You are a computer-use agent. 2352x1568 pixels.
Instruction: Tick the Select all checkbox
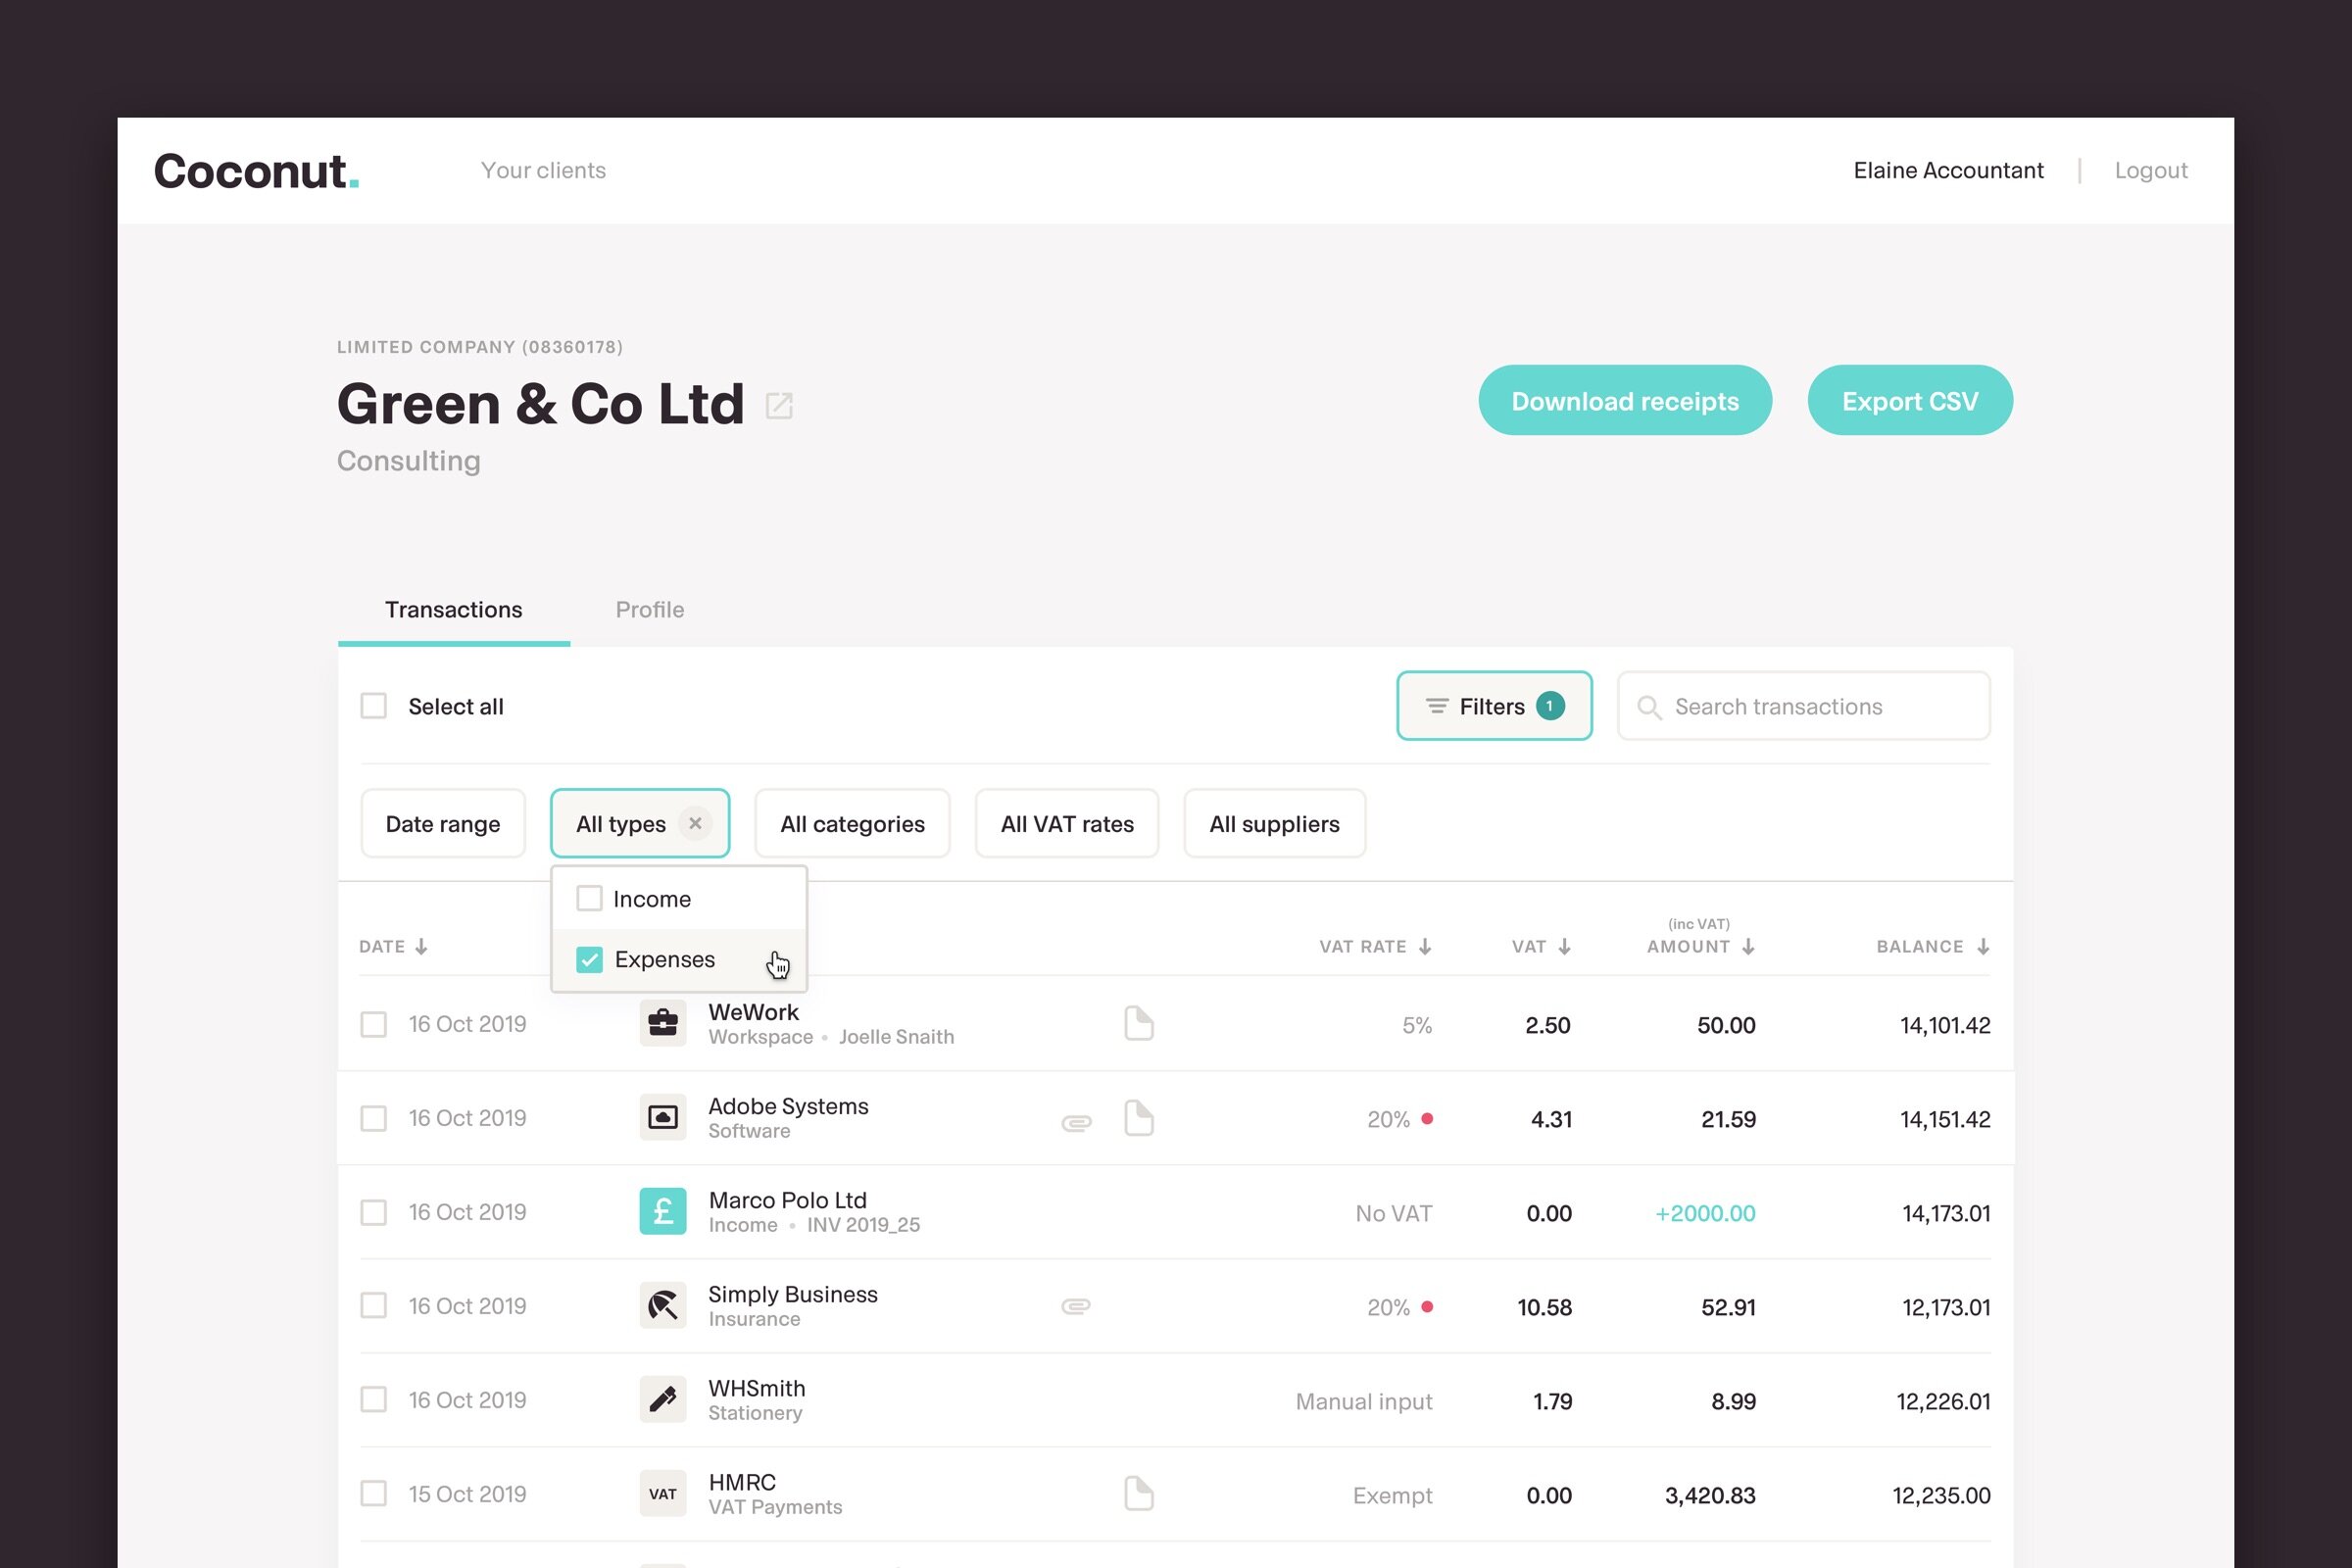(374, 706)
